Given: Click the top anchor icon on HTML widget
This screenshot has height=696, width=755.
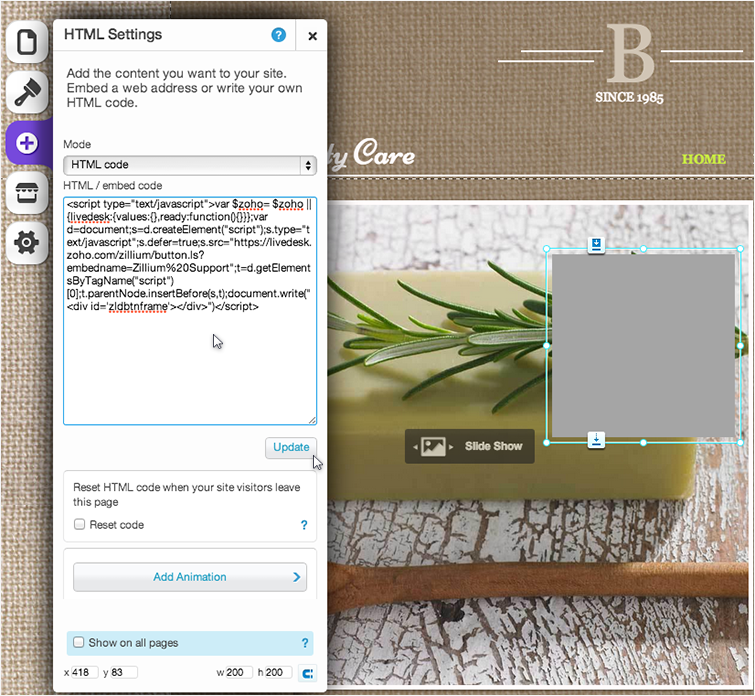Looking at the screenshot, I should tap(596, 245).
